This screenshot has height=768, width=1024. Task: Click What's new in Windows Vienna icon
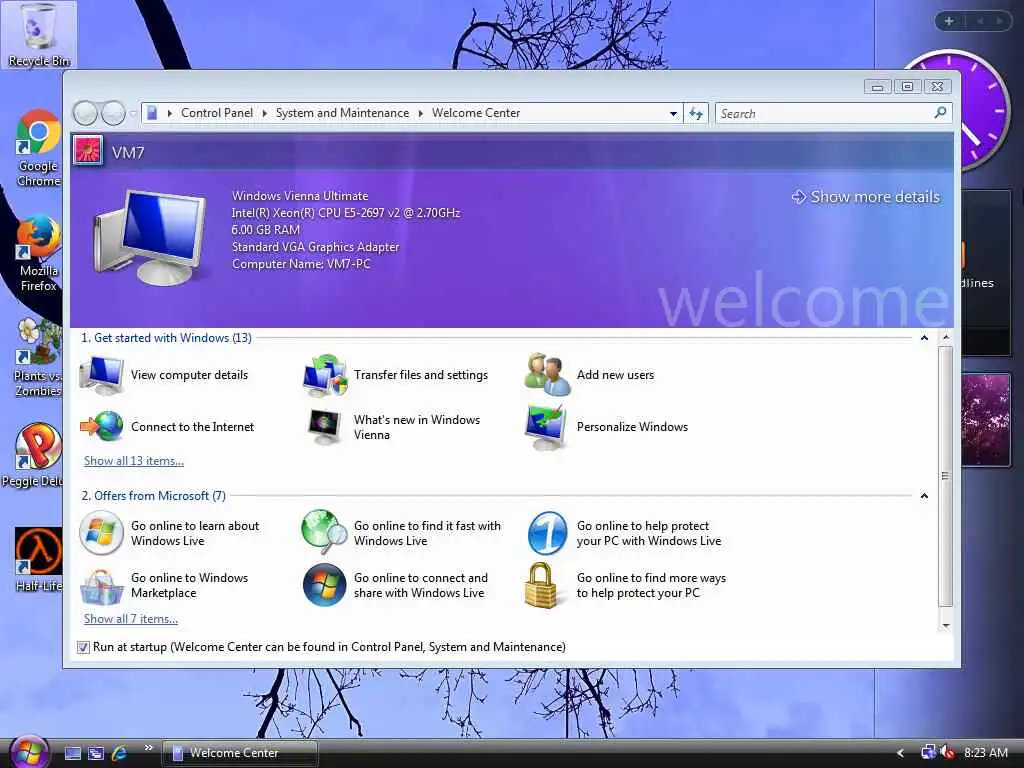point(325,426)
